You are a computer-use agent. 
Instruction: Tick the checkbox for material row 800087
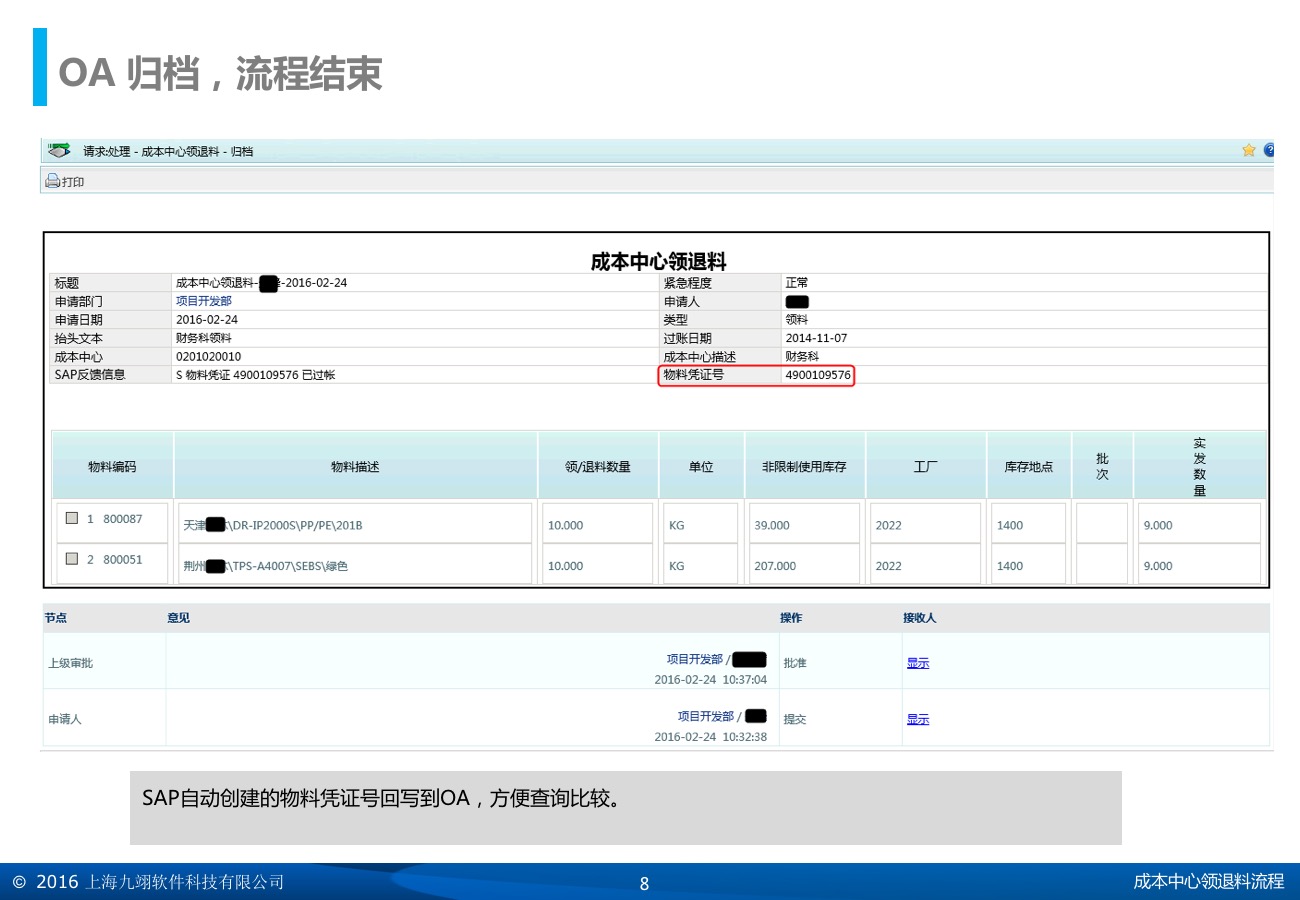(71, 519)
